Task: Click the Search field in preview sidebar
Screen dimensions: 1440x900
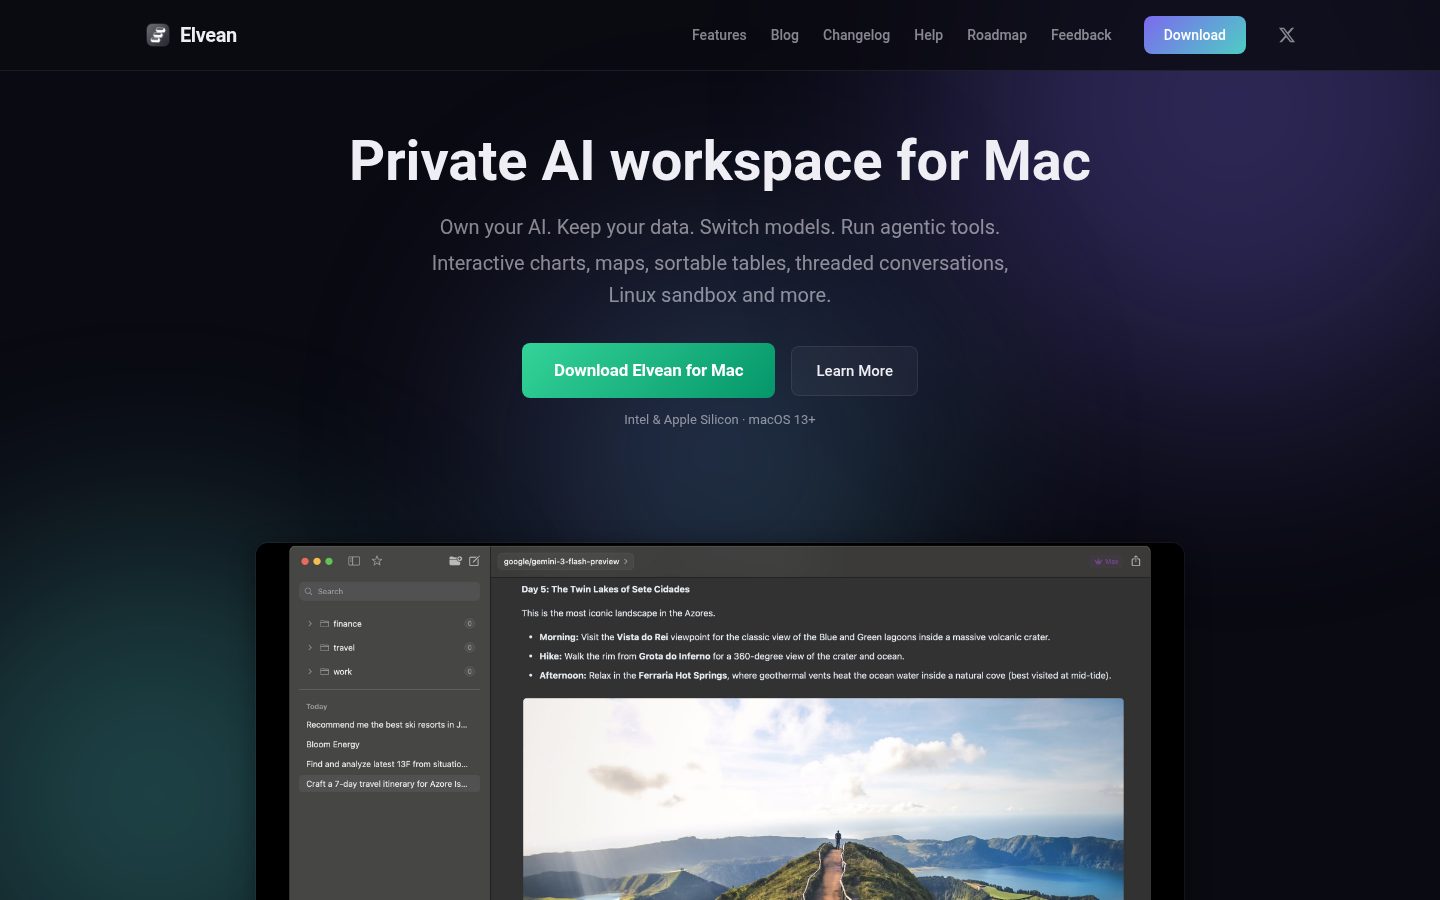Action: (x=390, y=591)
